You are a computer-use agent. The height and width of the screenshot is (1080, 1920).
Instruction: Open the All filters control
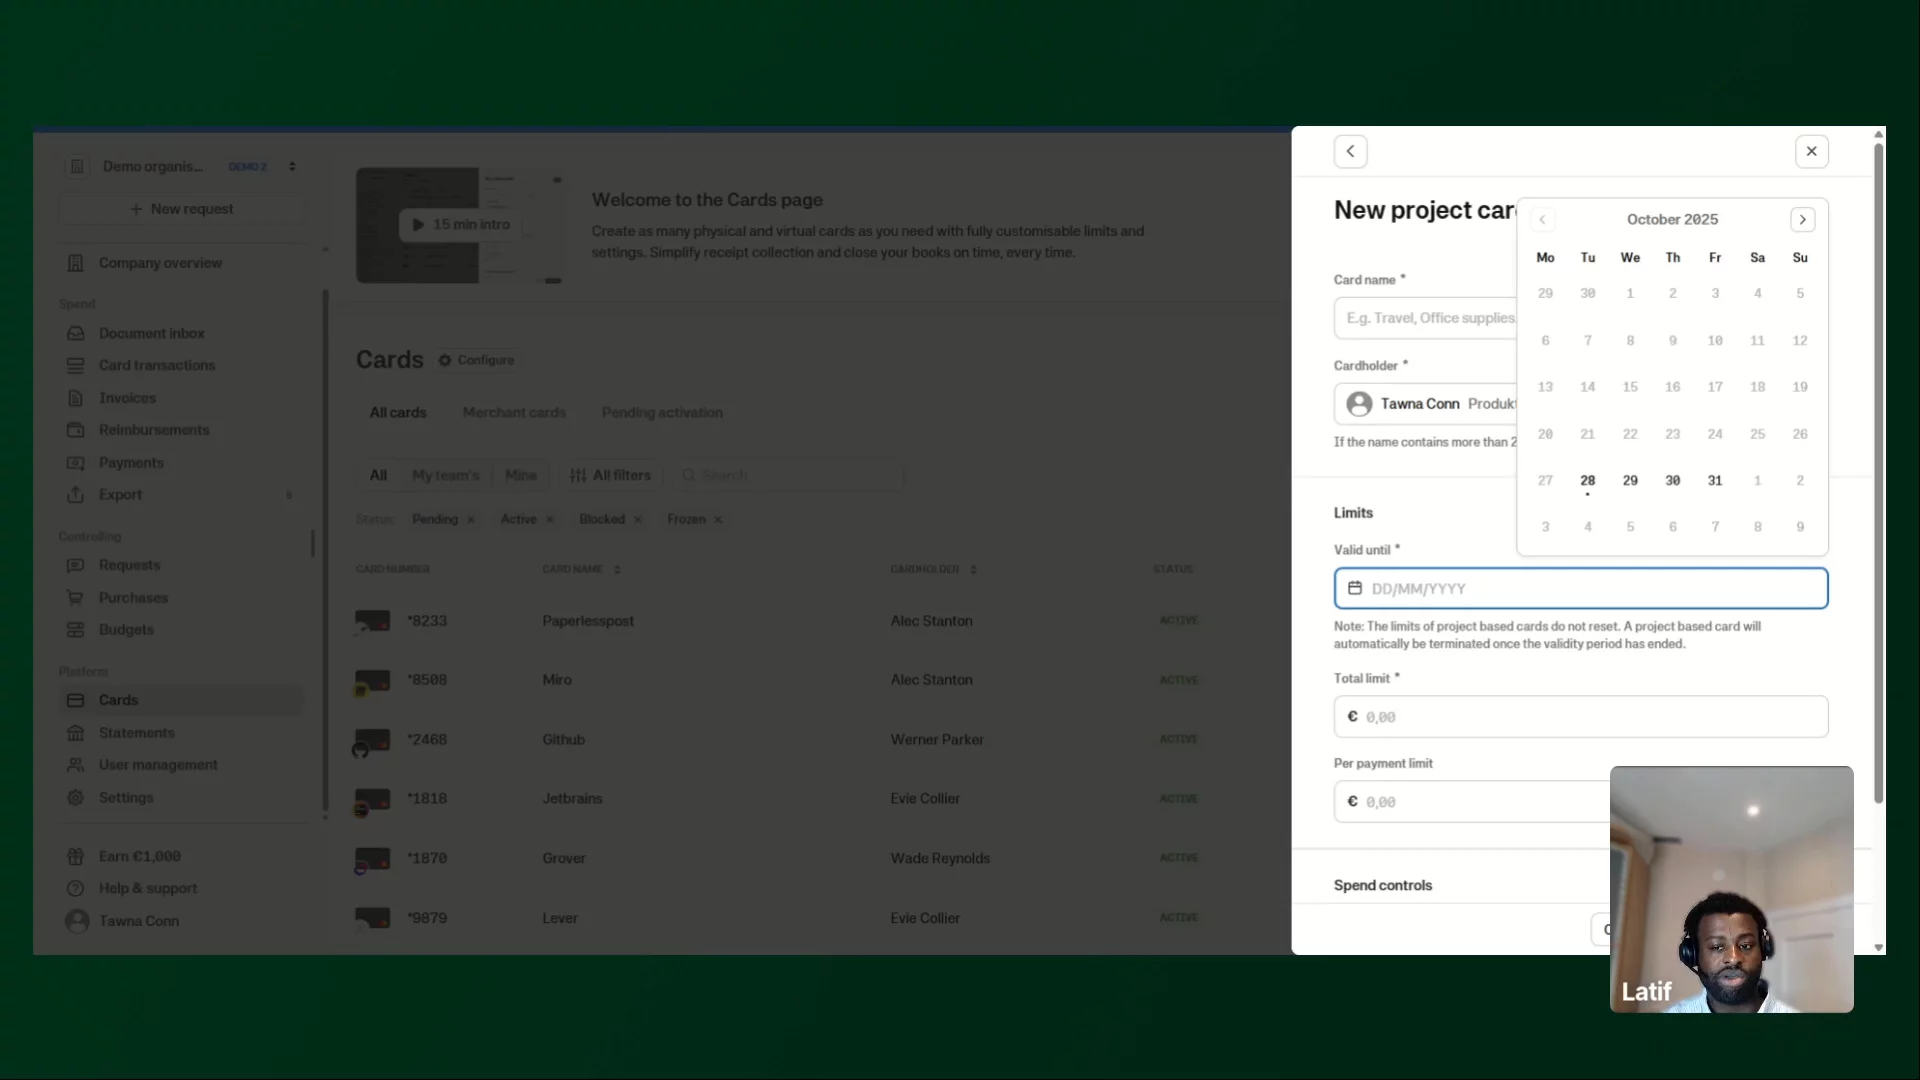click(x=610, y=475)
